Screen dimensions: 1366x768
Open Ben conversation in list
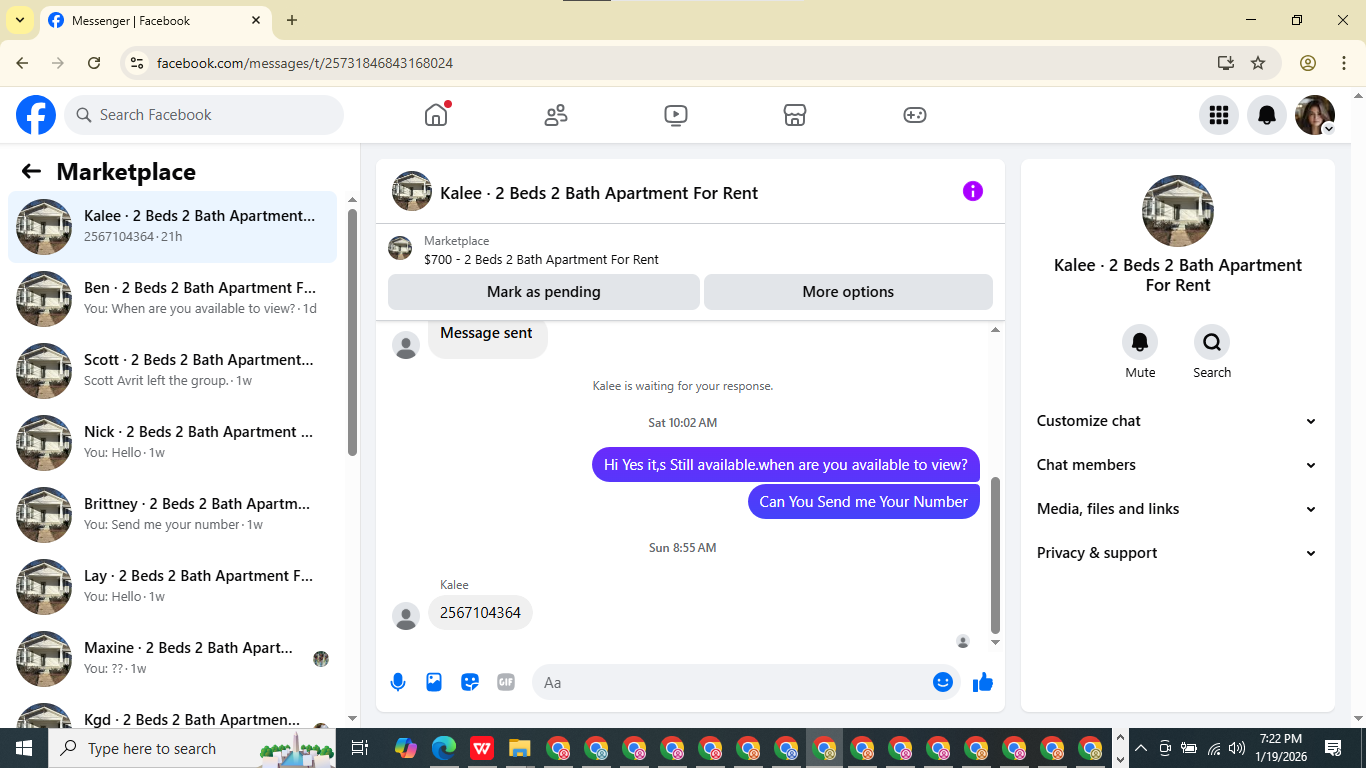(x=173, y=299)
